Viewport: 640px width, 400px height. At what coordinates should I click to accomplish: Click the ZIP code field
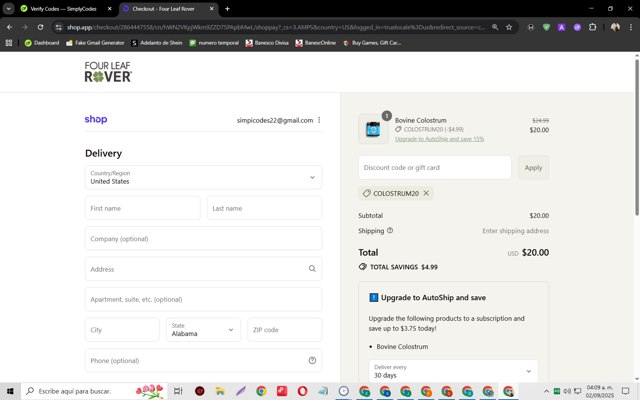coord(284,330)
